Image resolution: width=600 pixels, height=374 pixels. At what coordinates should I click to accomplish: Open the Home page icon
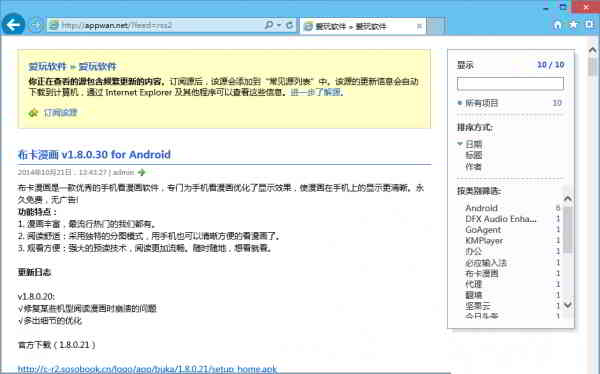558,25
